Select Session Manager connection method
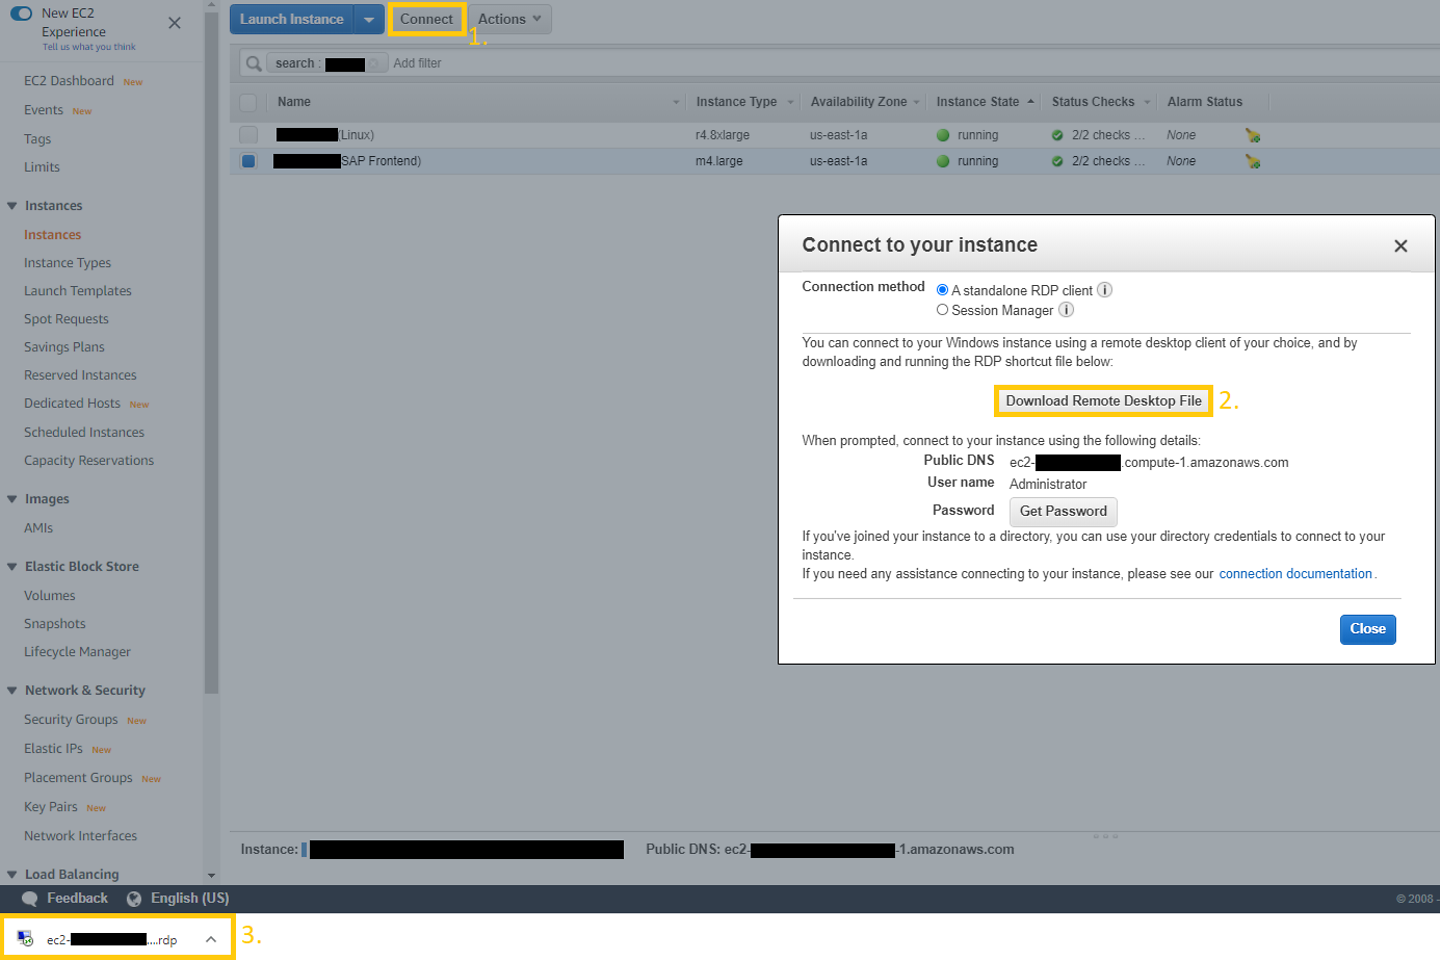The height and width of the screenshot is (960, 1440). pyautogui.click(x=942, y=310)
